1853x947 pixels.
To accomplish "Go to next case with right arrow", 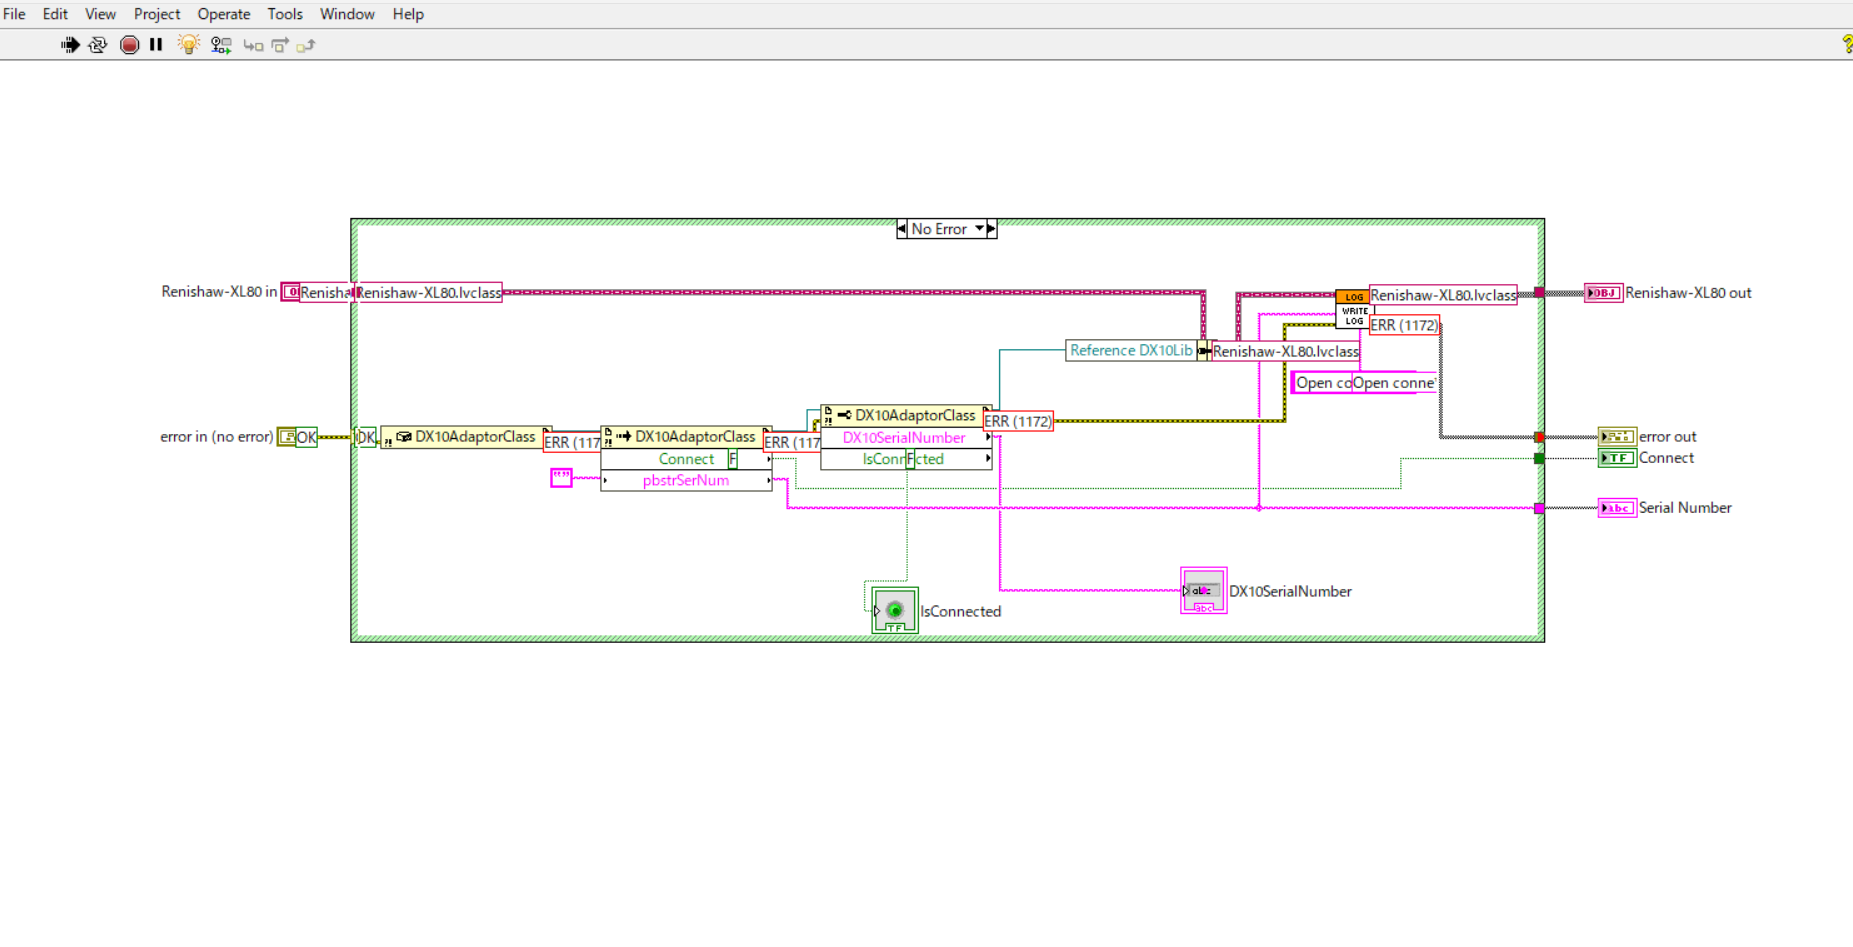I will click(x=991, y=229).
